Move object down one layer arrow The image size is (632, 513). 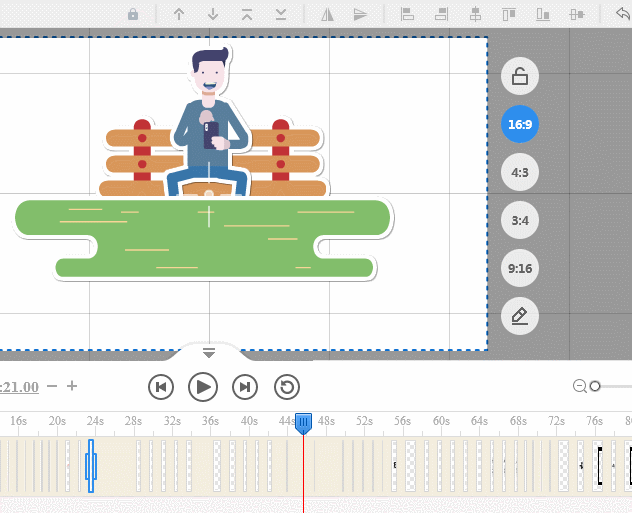click(x=213, y=15)
